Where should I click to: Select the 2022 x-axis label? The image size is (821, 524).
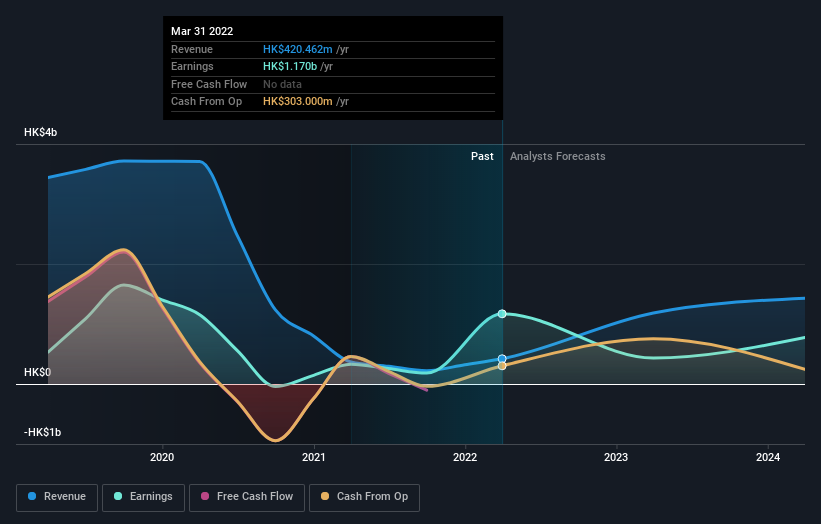(465, 458)
